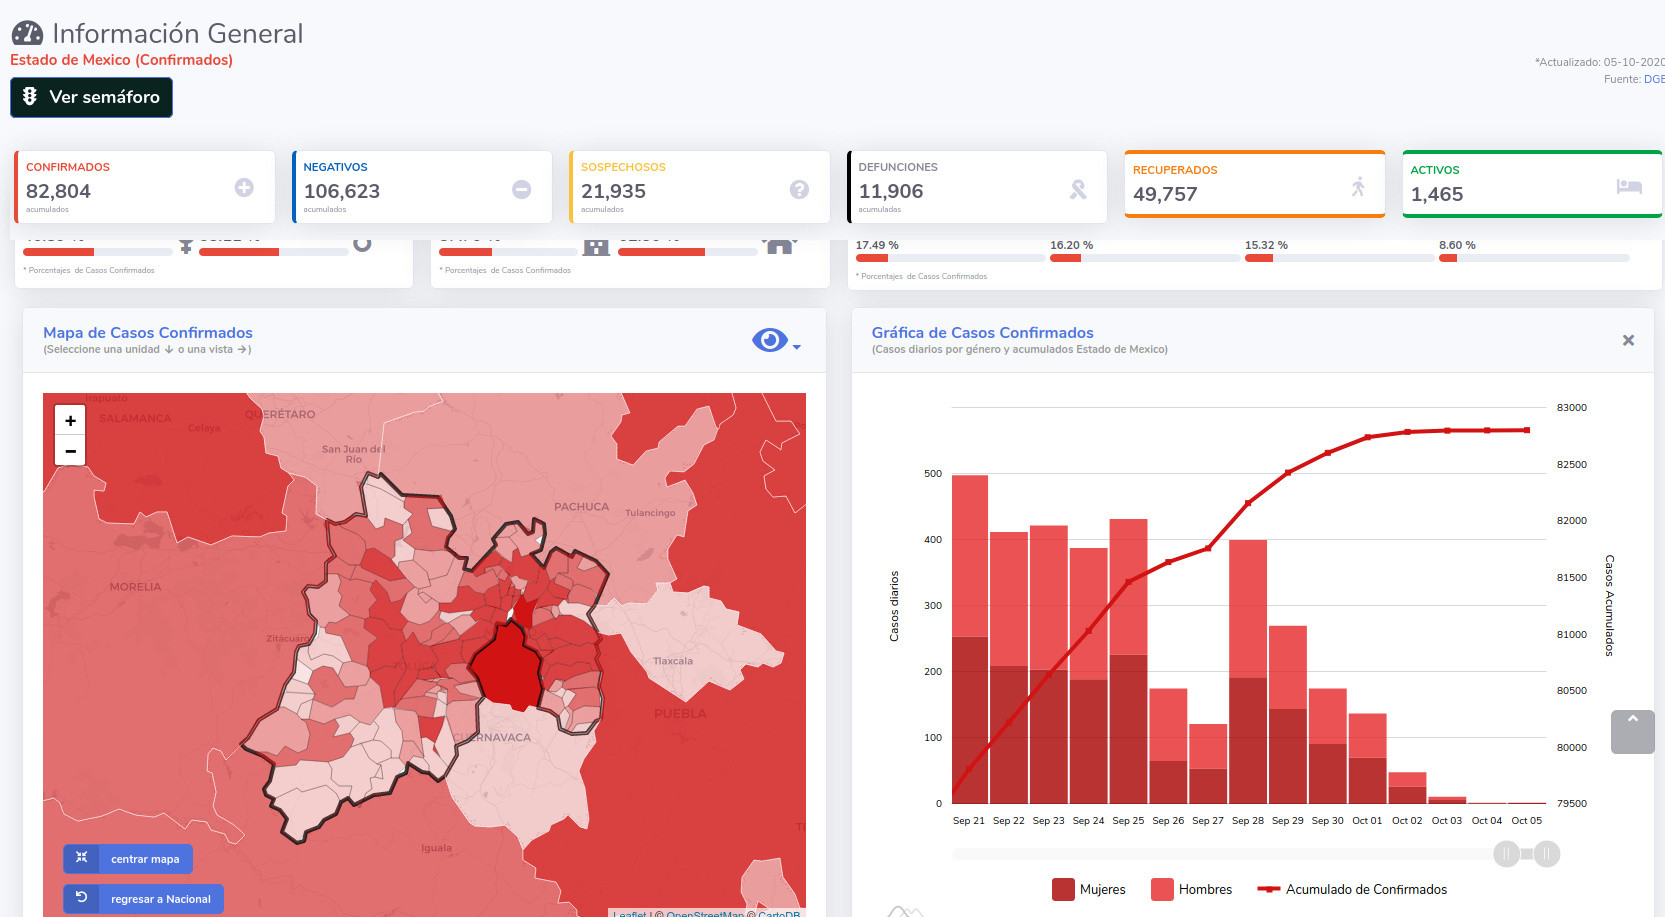The image size is (1665, 917).
Task: Click the Sep 21 bar in chart
Action: 969,639
